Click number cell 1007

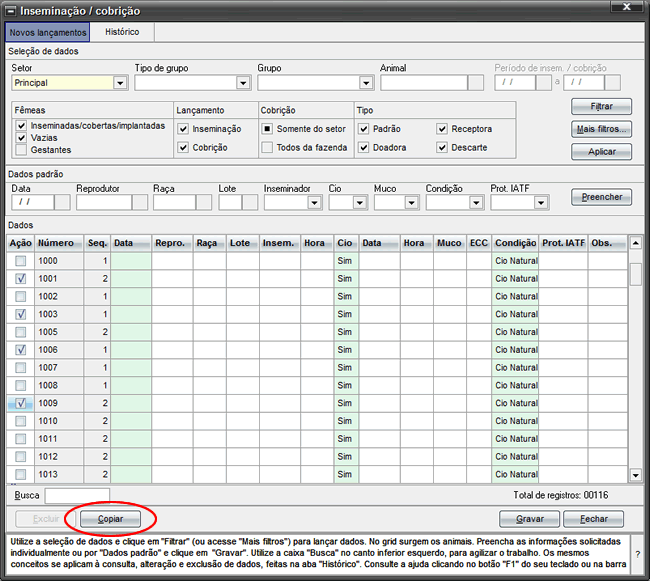pyautogui.click(x=59, y=368)
